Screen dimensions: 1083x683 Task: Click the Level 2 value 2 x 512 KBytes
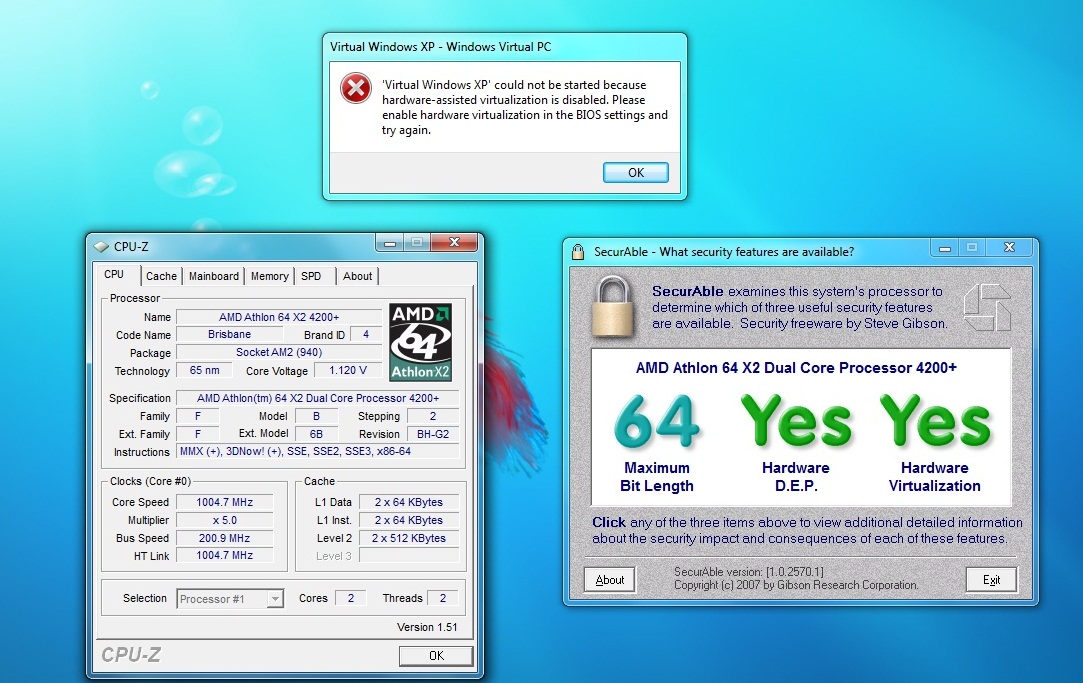click(x=409, y=538)
